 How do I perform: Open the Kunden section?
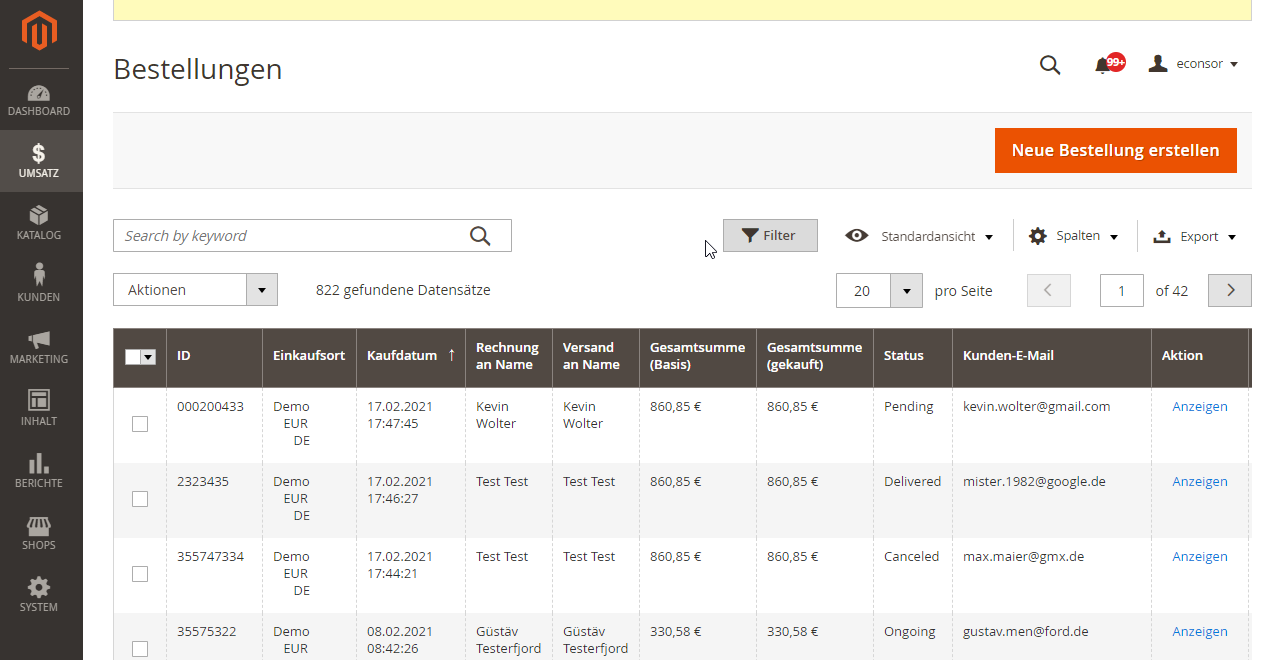(x=39, y=283)
